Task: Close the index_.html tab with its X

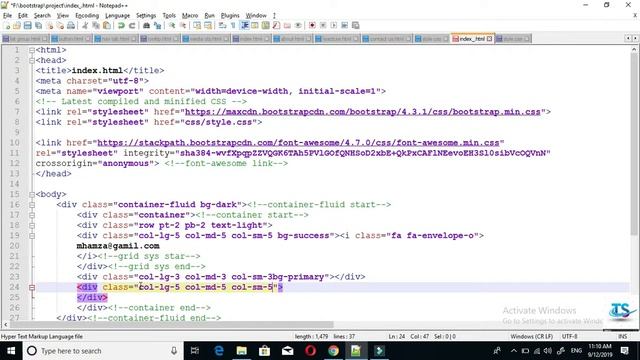Action: (489, 39)
